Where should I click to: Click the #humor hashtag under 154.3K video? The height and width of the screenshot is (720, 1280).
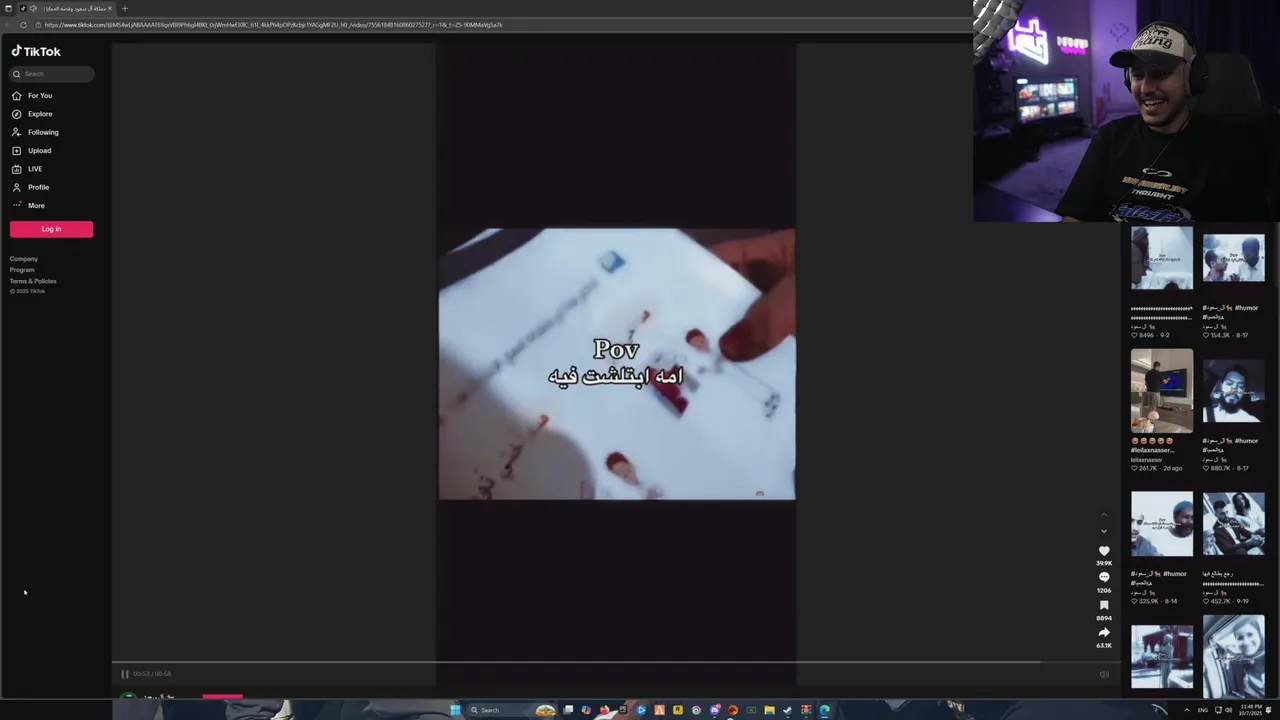pyautogui.click(x=1246, y=308)
